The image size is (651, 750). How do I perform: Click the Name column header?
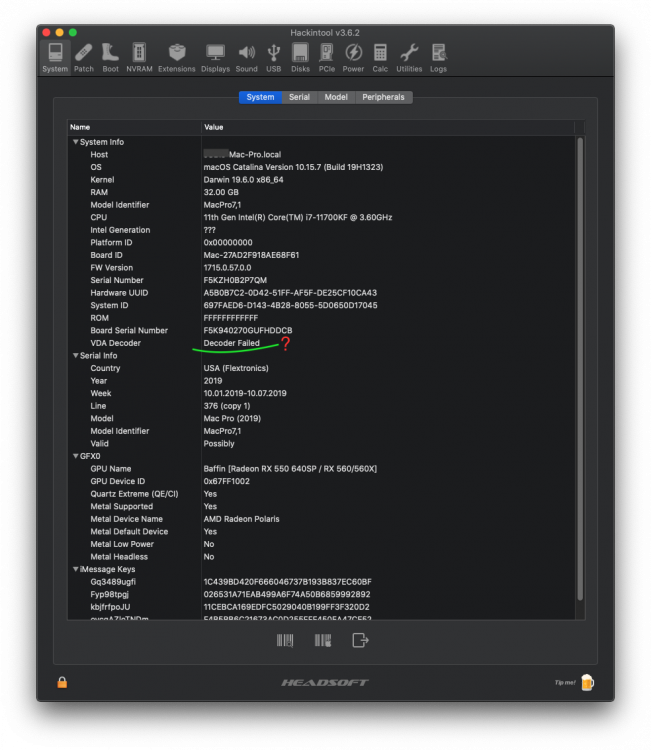(134, 127)
